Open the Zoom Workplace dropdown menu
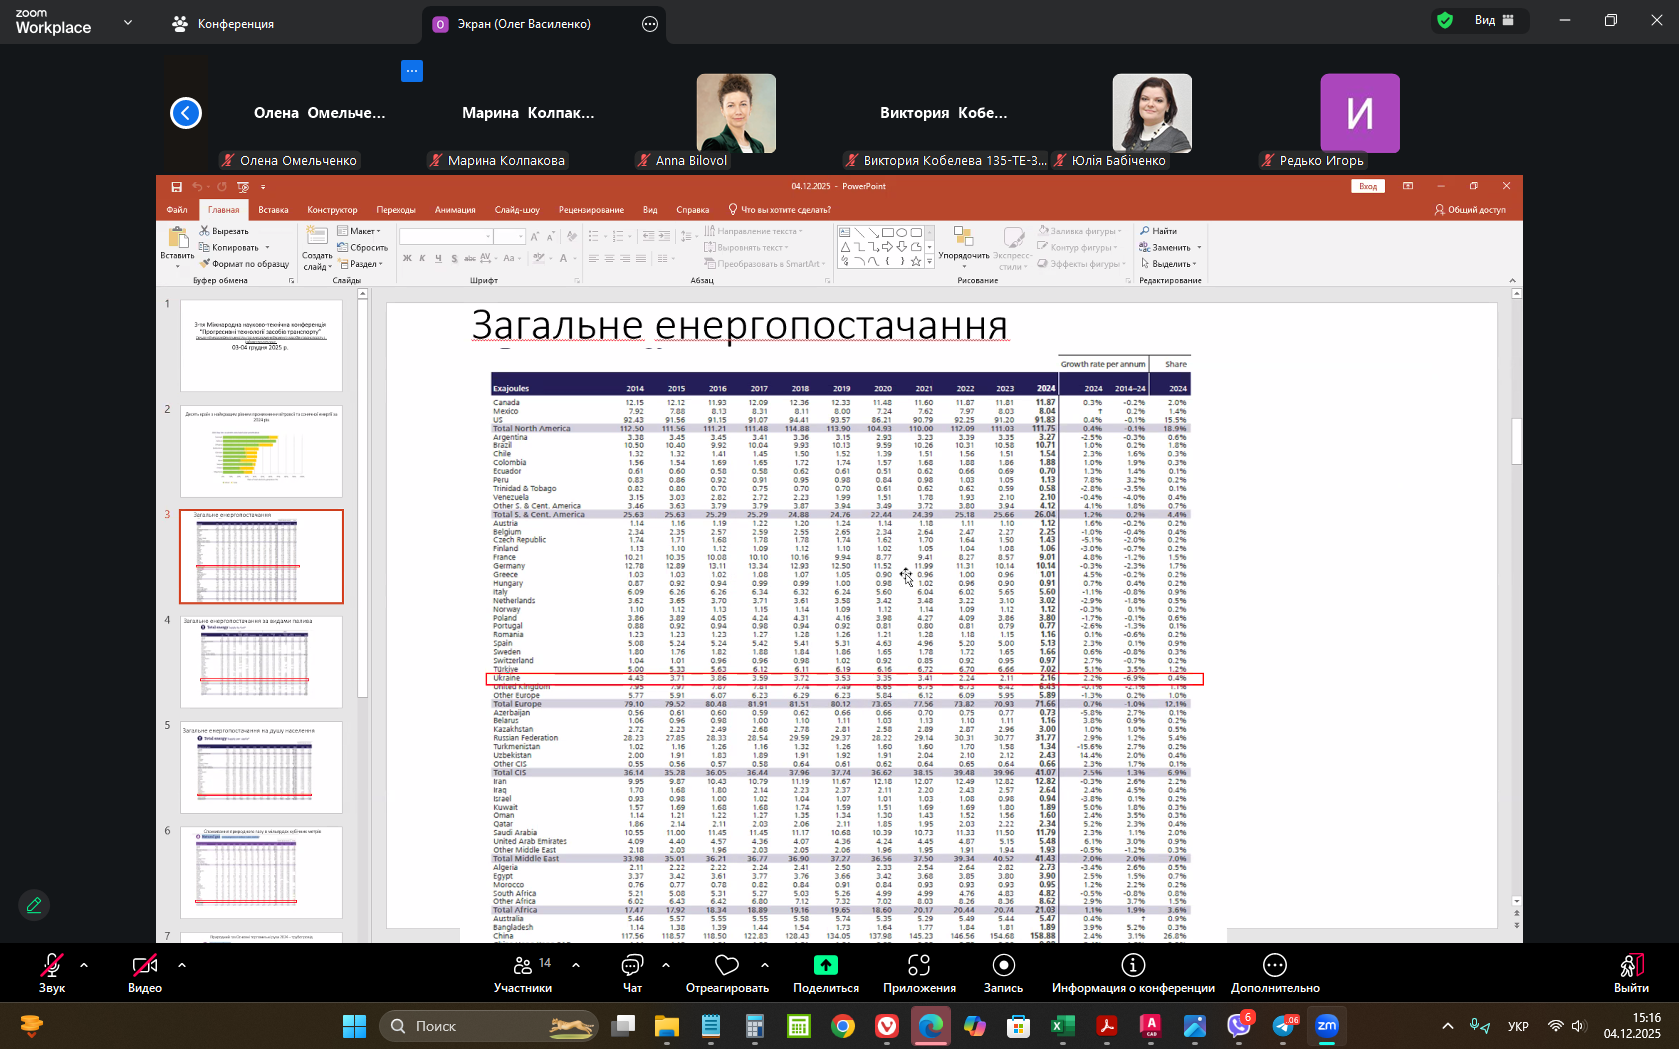This screenshot has height=1049, width=1679. [x=127, y=22]
